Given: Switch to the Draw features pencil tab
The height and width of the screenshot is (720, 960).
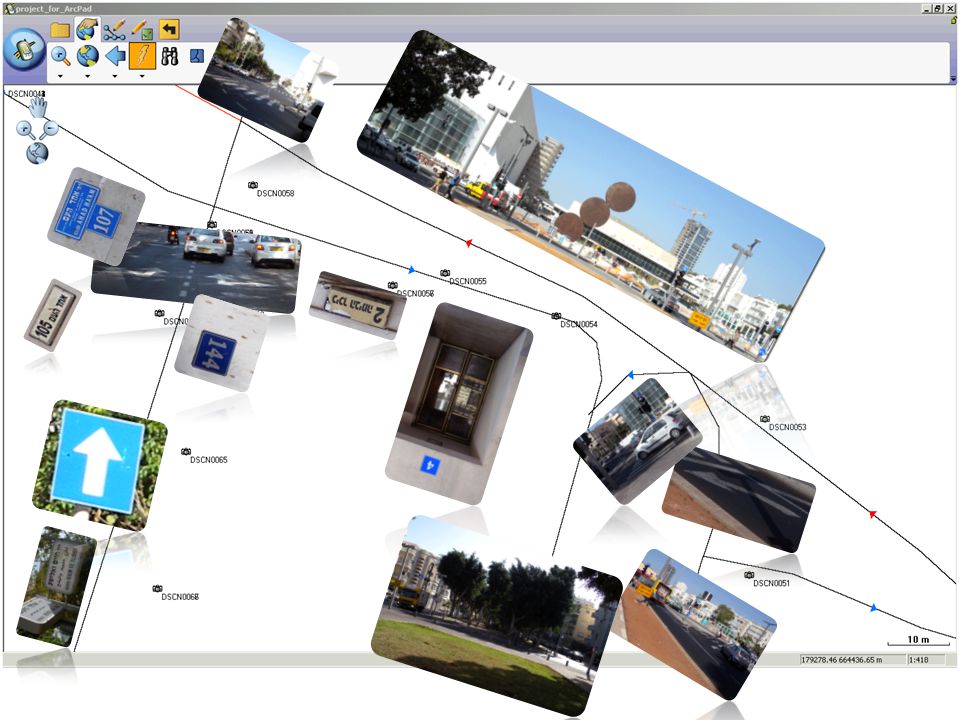Looking at the screenshot, I should pos(114,29).
